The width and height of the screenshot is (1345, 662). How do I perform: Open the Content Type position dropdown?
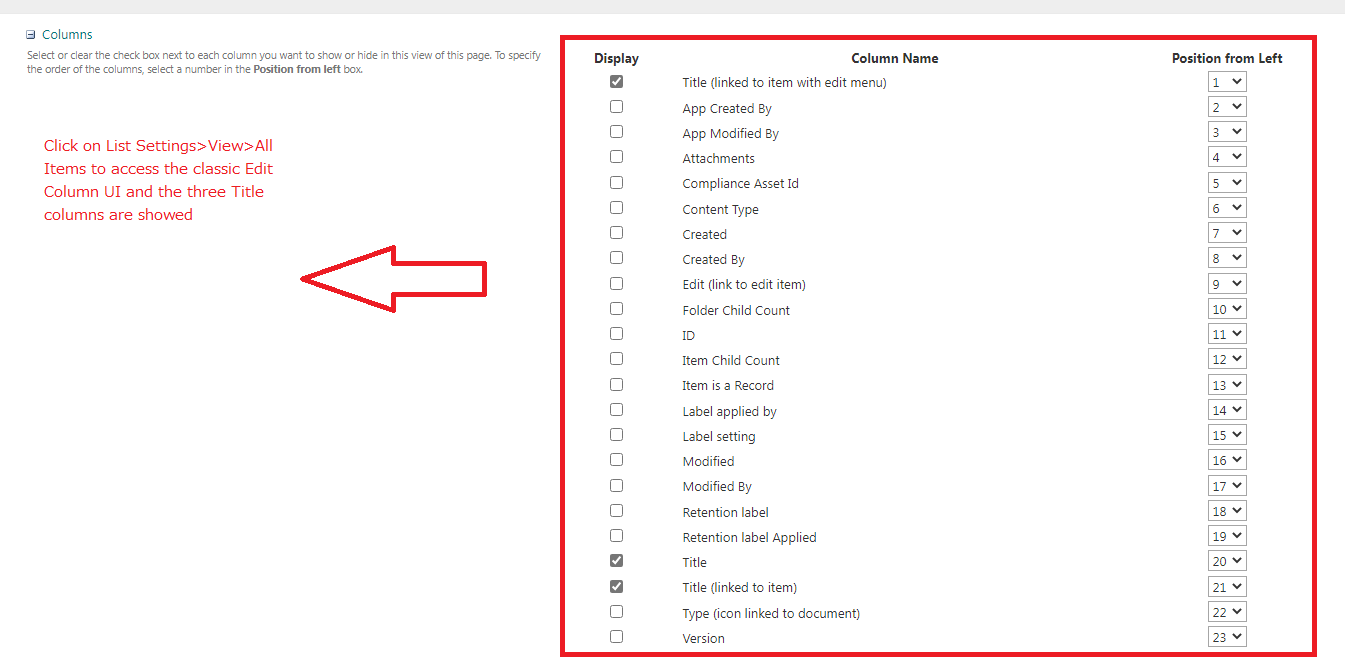pyautogui.click(x=1227, y=208)
